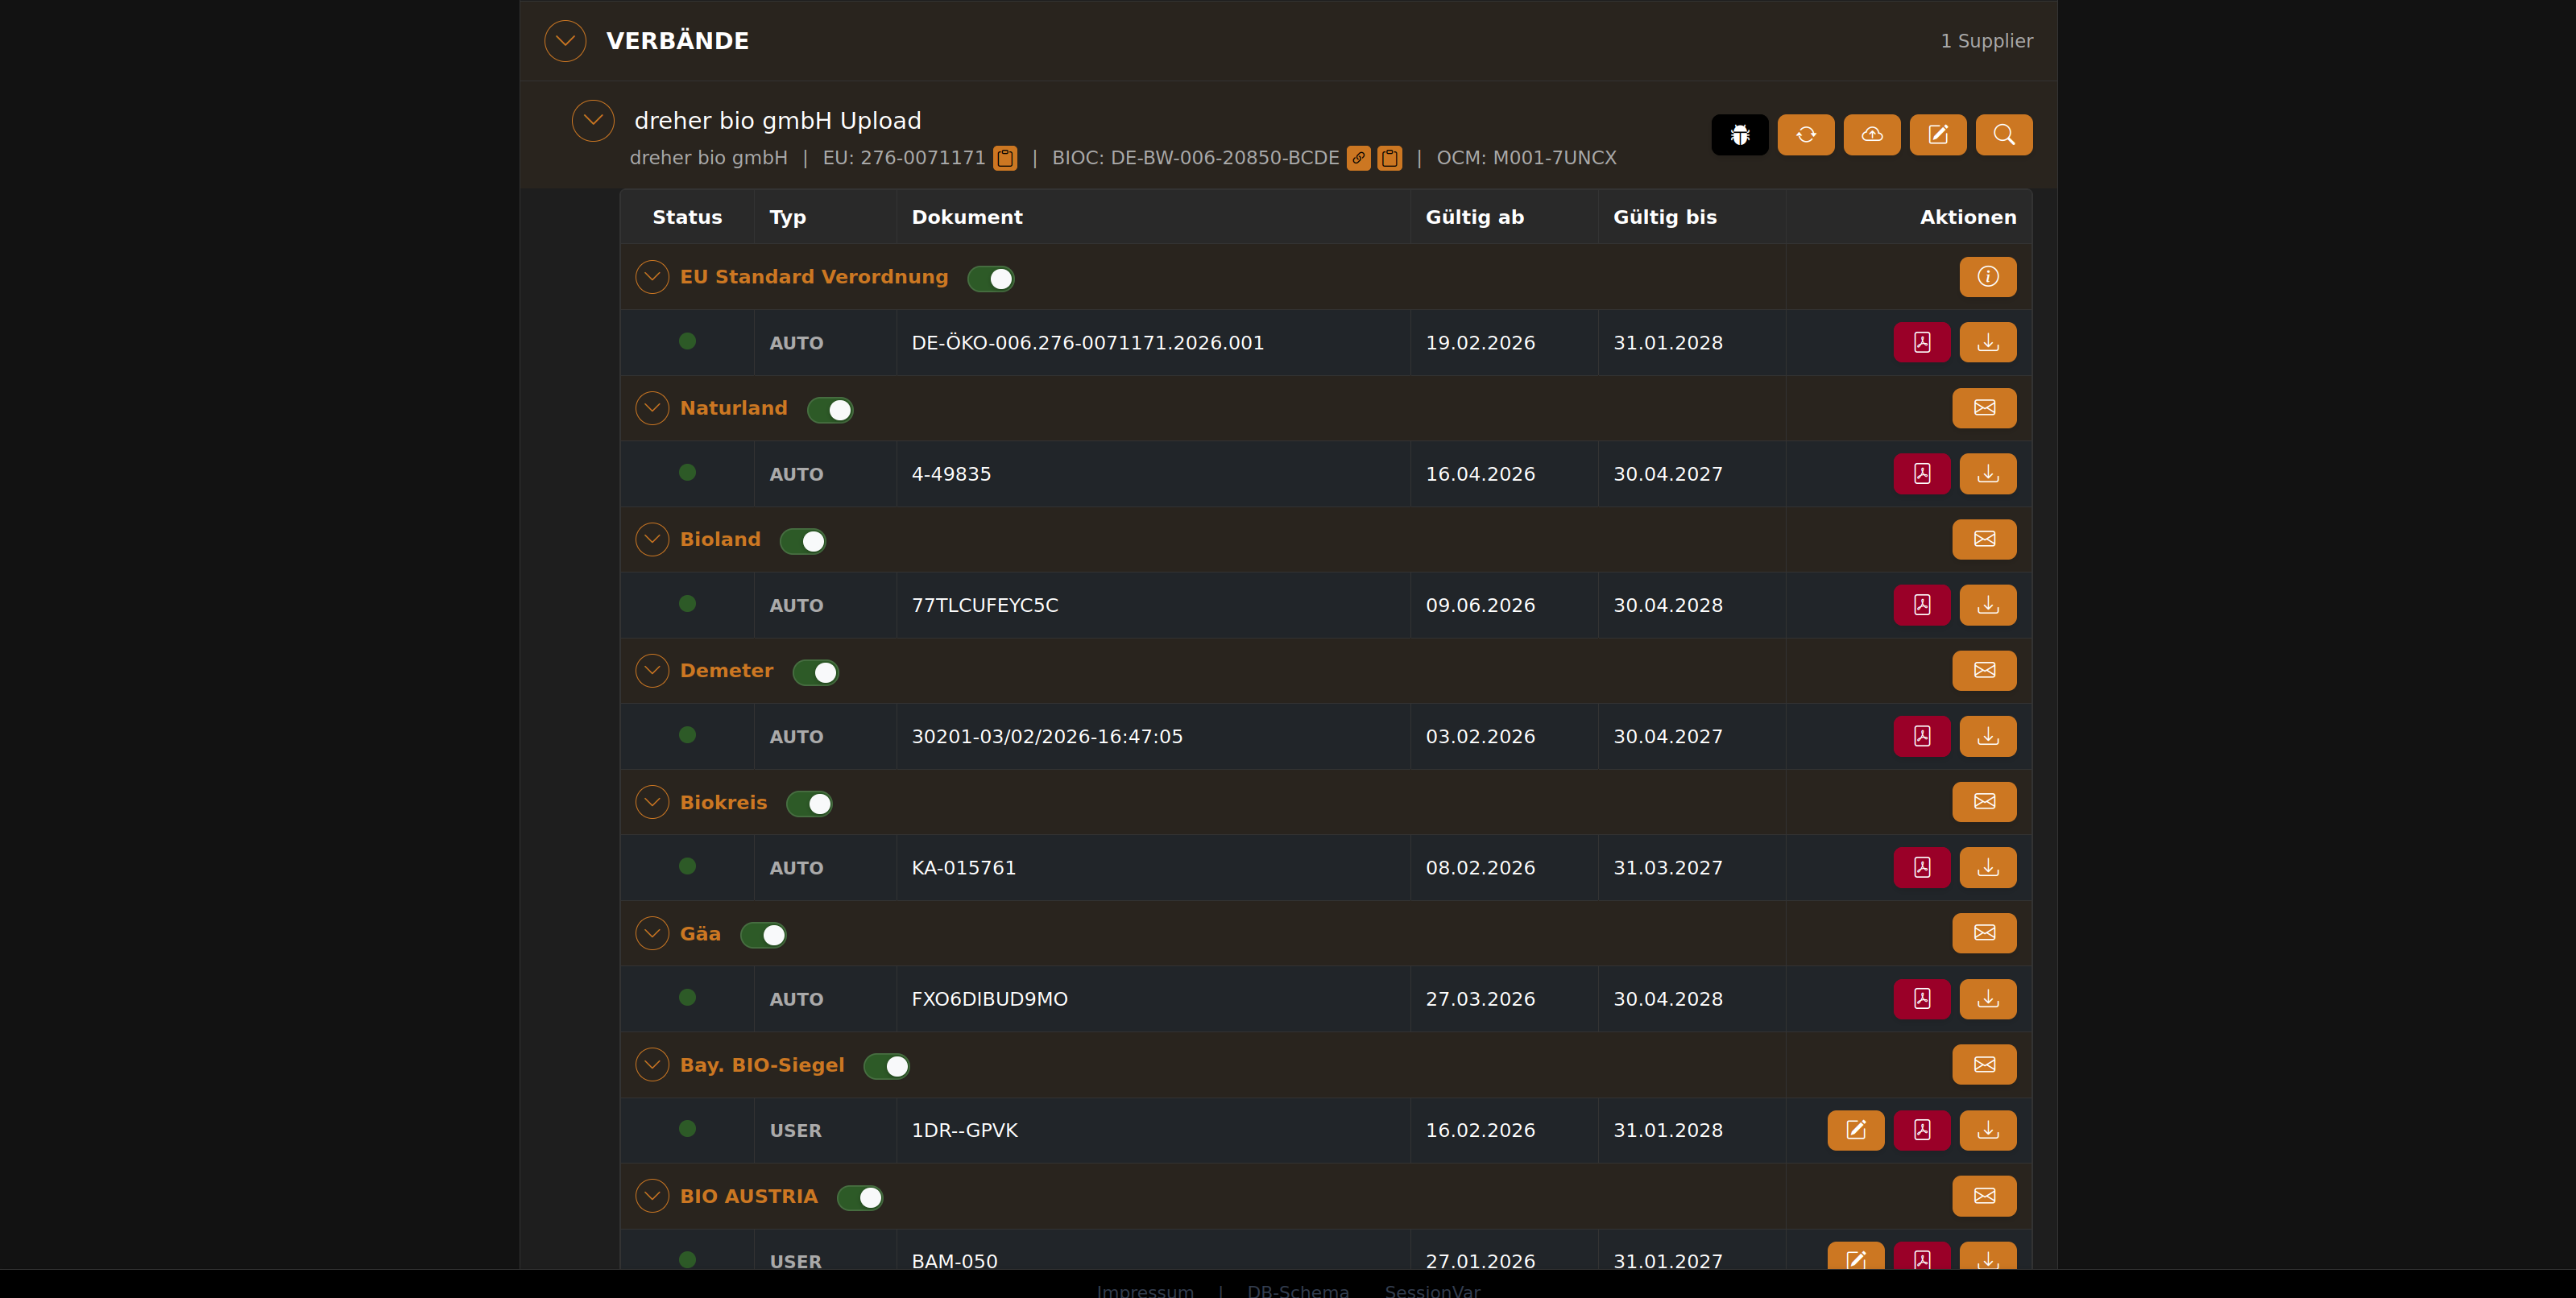2576x1298 pixels.
Task: Send mail for Naturland group
Action: tap(1984, 408)
